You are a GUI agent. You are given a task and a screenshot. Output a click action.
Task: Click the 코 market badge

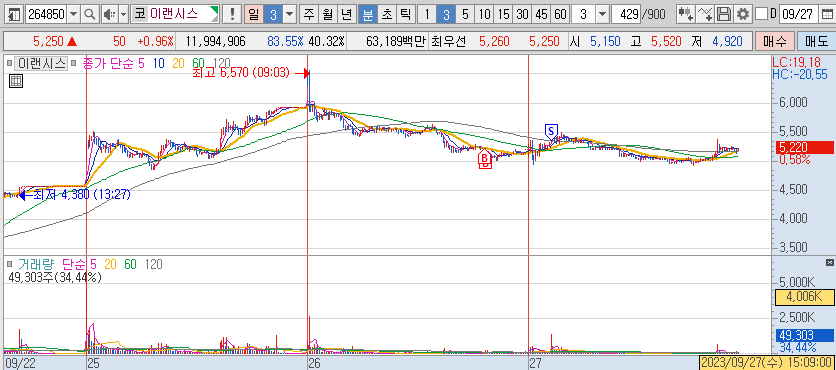139,14
